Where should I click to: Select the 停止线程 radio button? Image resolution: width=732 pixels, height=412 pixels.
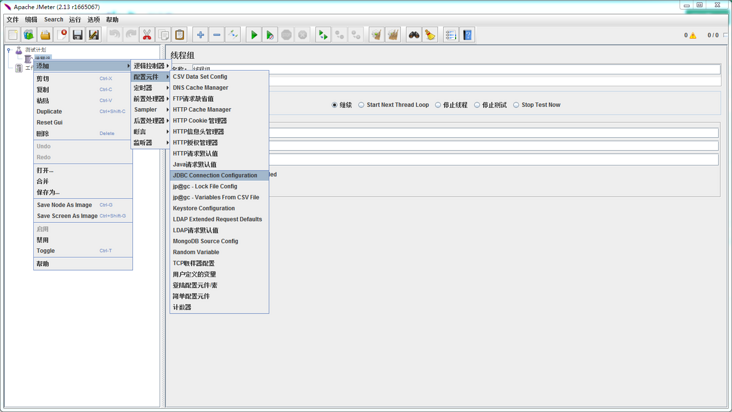(x=438, y=105)
